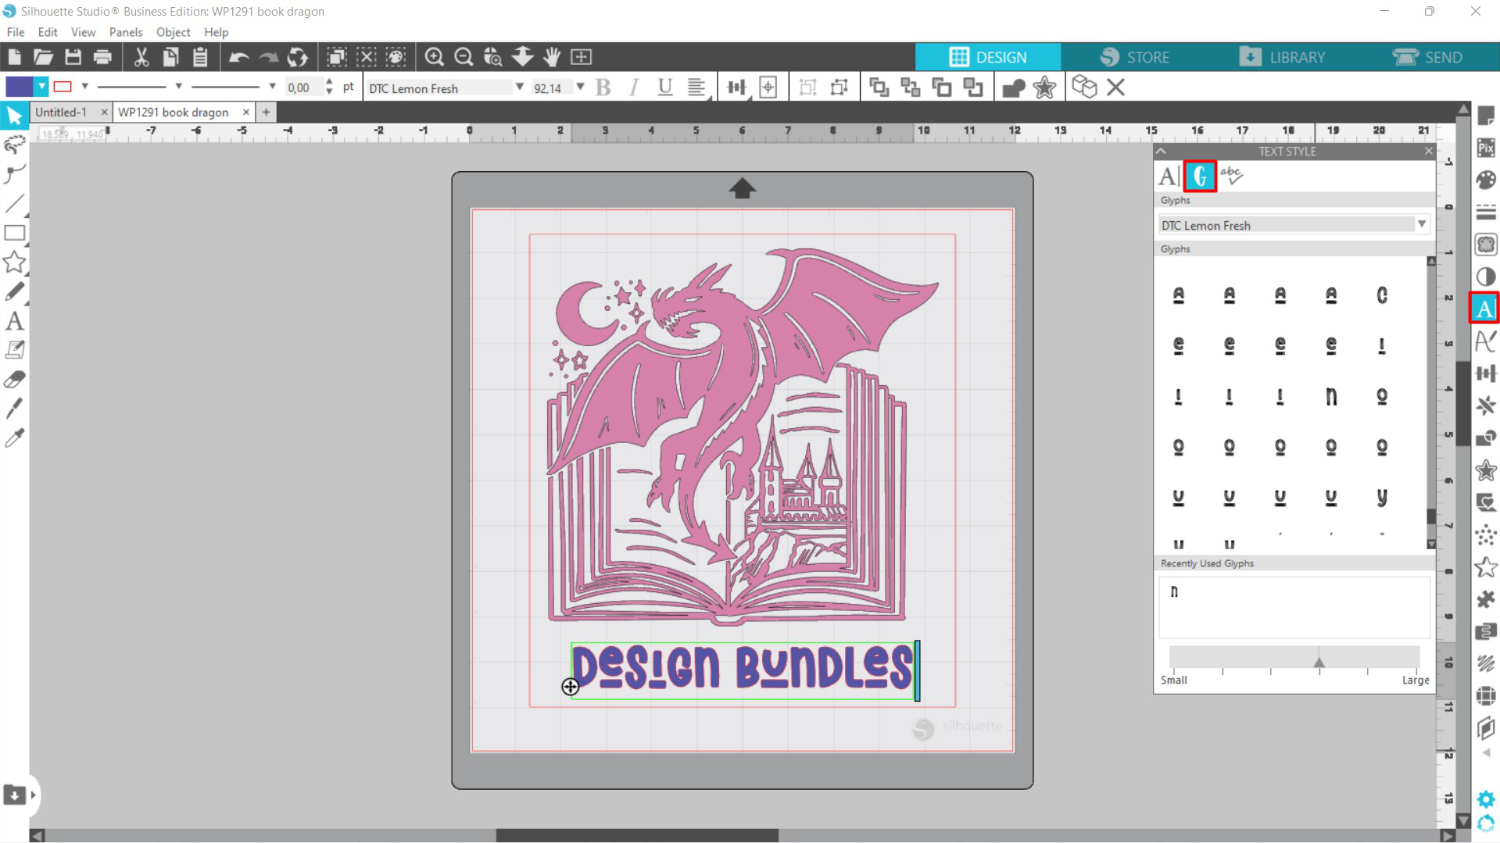Close the Untitled-1 tab
This screenshot has width=1500, height=843.
coord(104,112)
